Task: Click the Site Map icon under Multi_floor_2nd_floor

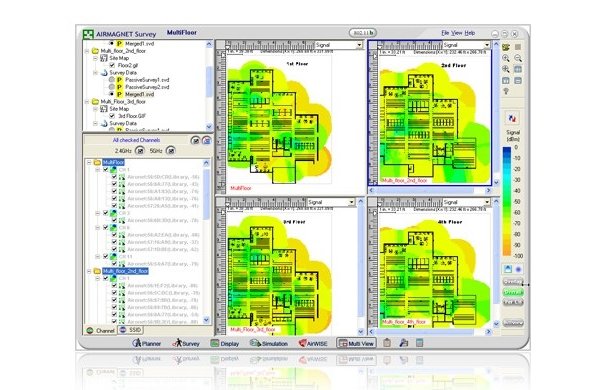Action: pyautogui.click(x=104, y=58)
